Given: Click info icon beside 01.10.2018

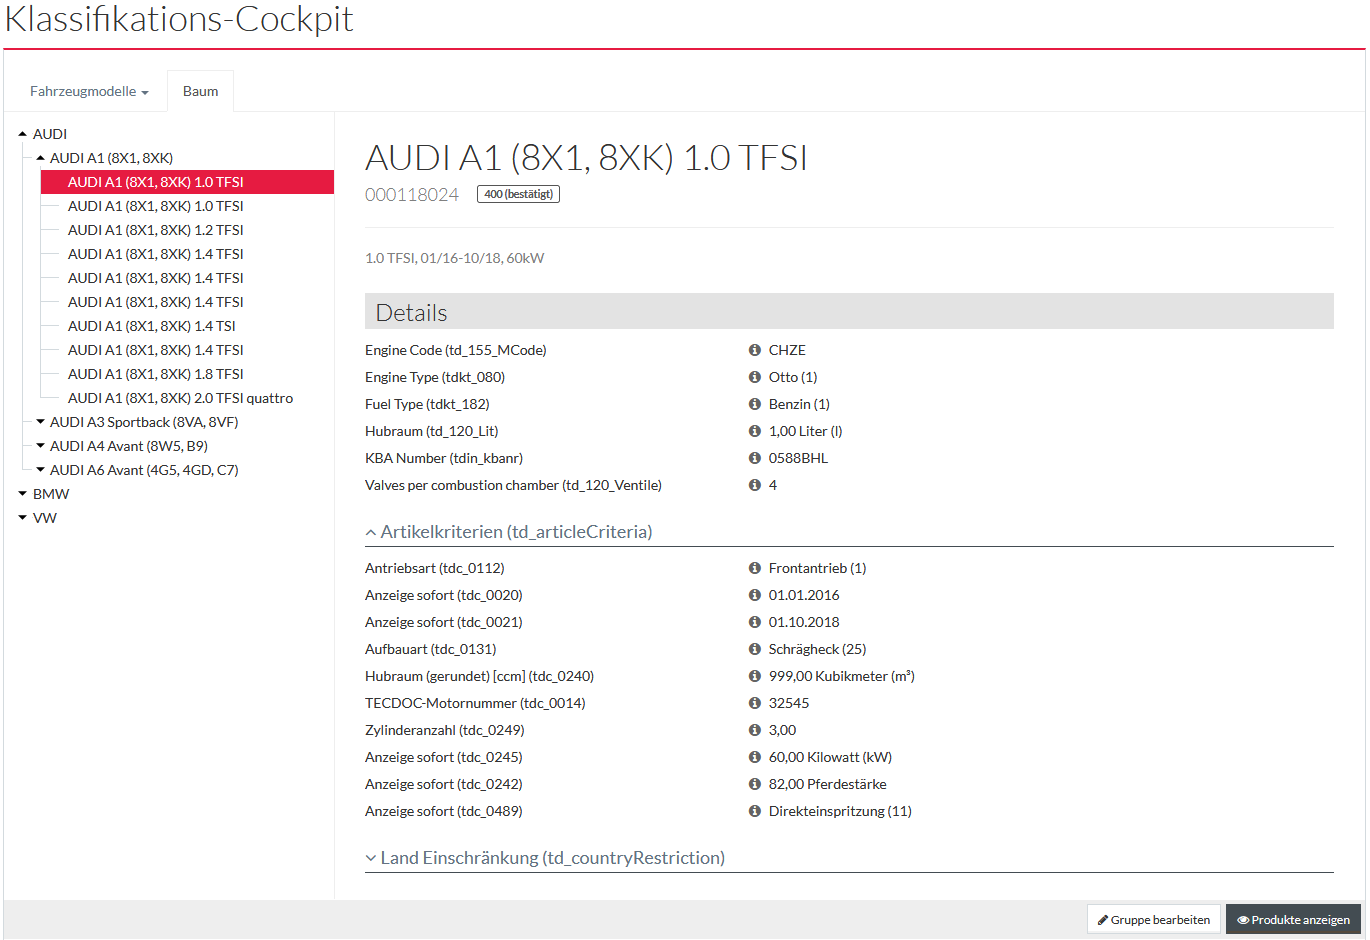Looking at the screenshot, I should [x=755, y=622].
